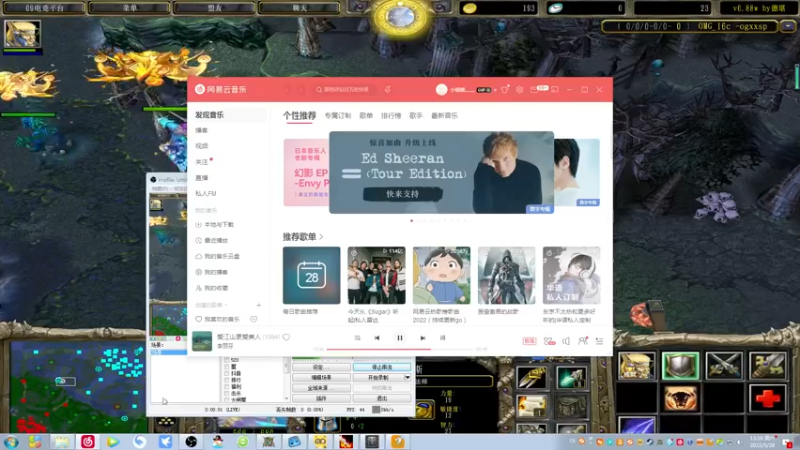
Task: Click the 退出 button in OBS
Action: (x=382, y=398)
